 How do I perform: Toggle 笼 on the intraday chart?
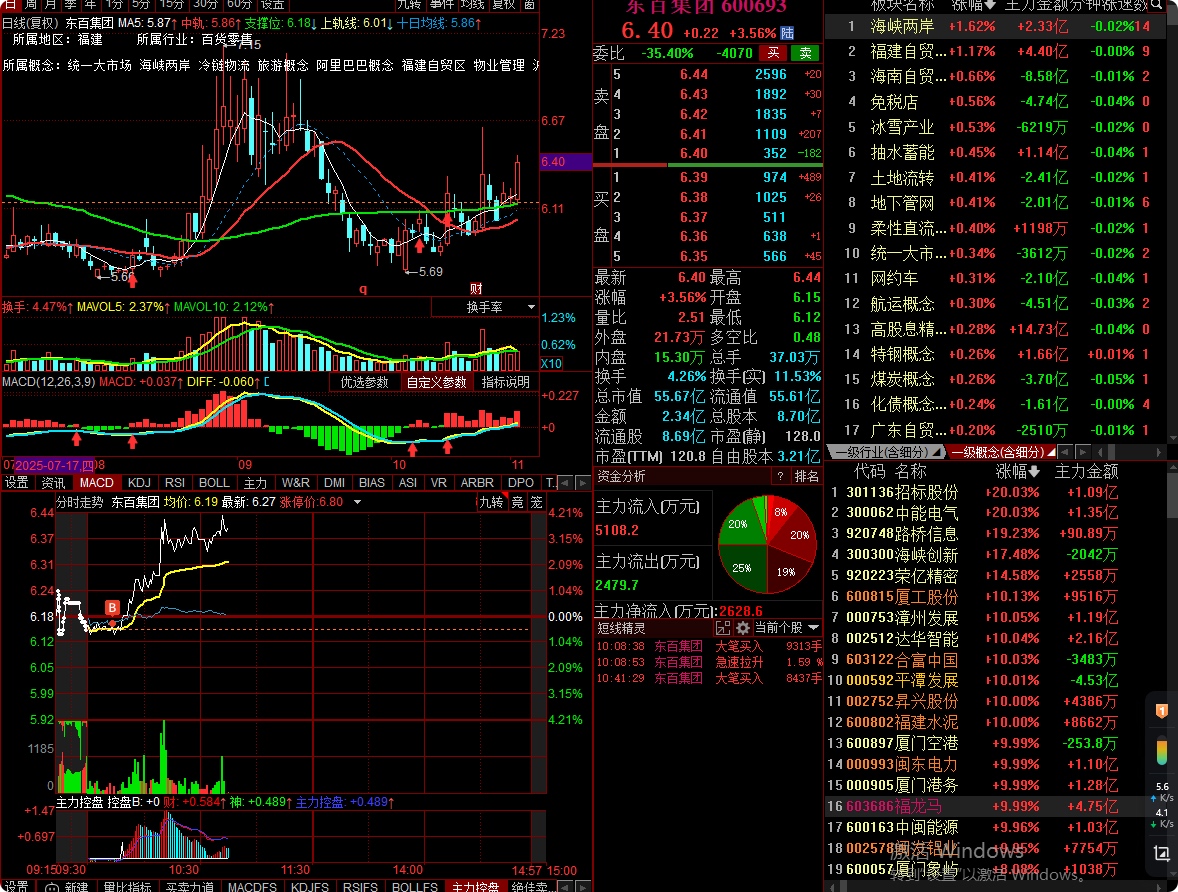[x=536, y=502]
